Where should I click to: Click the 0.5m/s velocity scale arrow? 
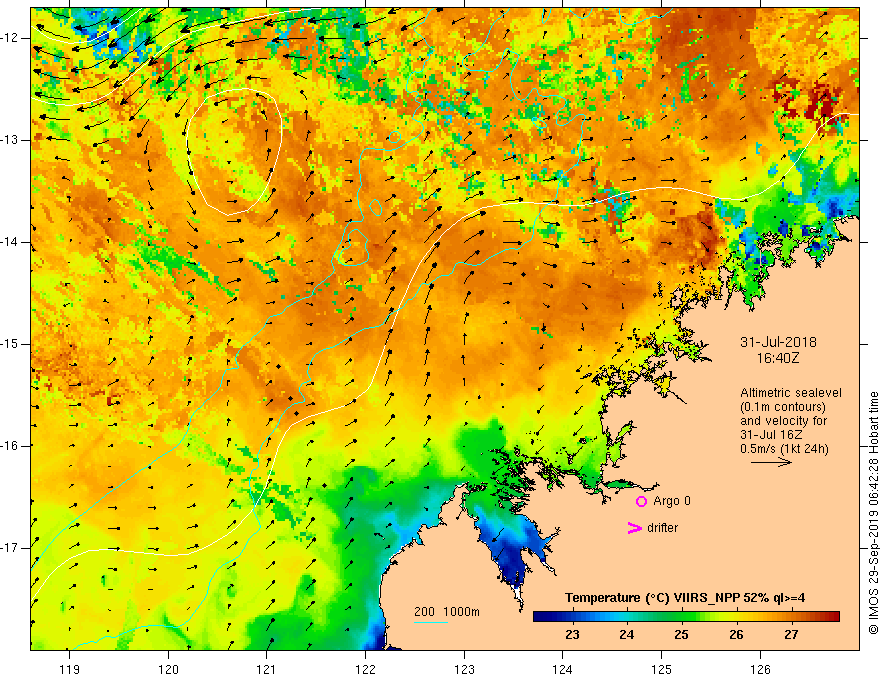(771, 462)
